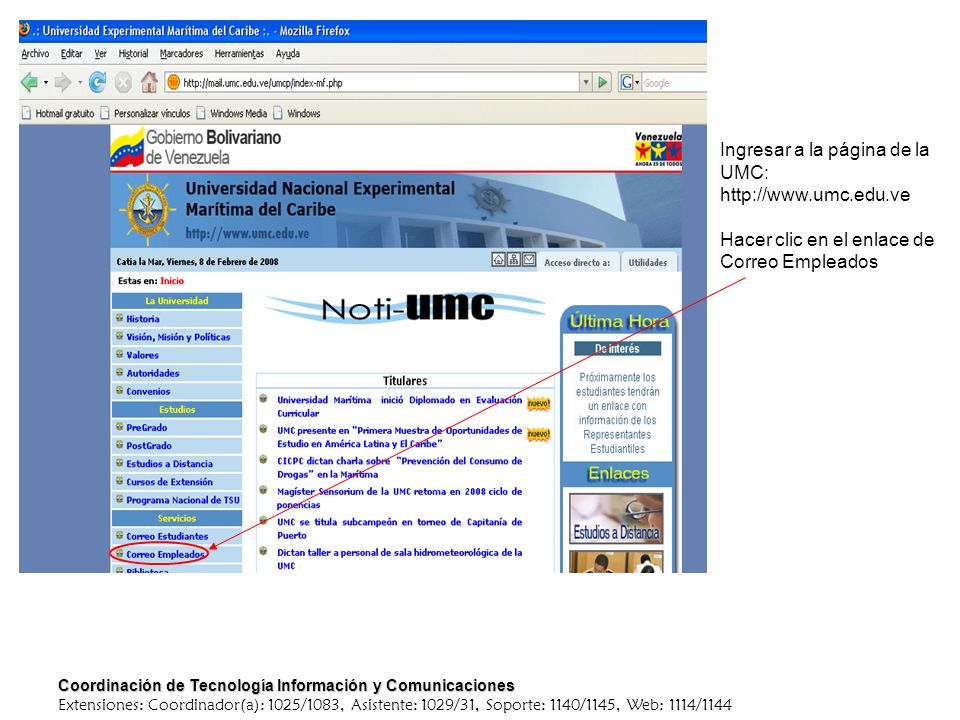Open the Valores link
Screen dimensions: 960x720
pos(142,355)
